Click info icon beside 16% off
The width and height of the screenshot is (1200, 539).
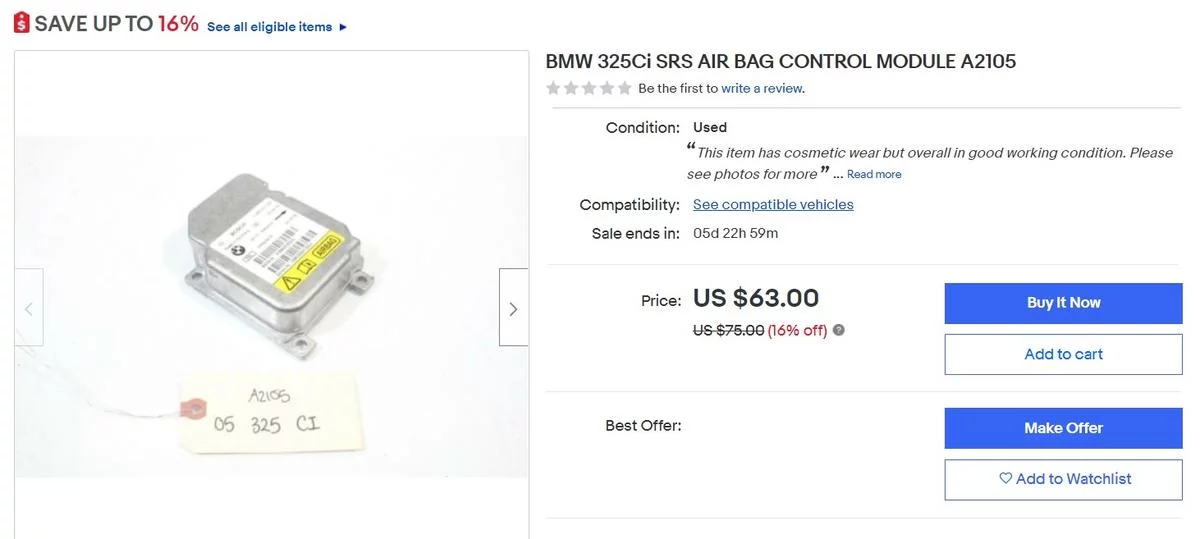point(839,330)
